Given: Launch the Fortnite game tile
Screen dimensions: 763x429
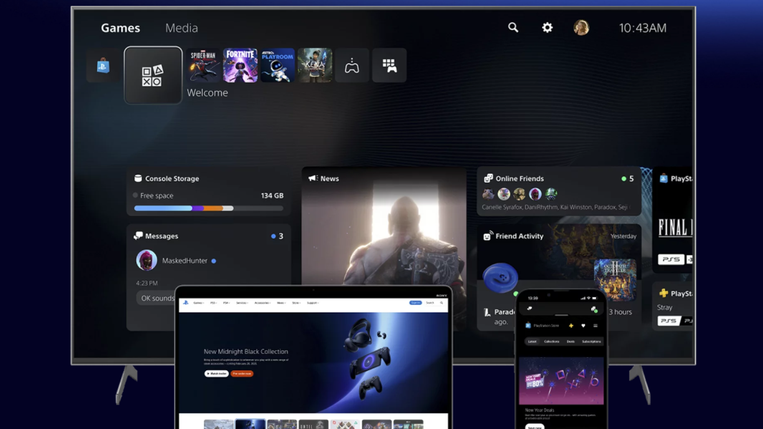Looking at the screenshot, I should [240, 65].
